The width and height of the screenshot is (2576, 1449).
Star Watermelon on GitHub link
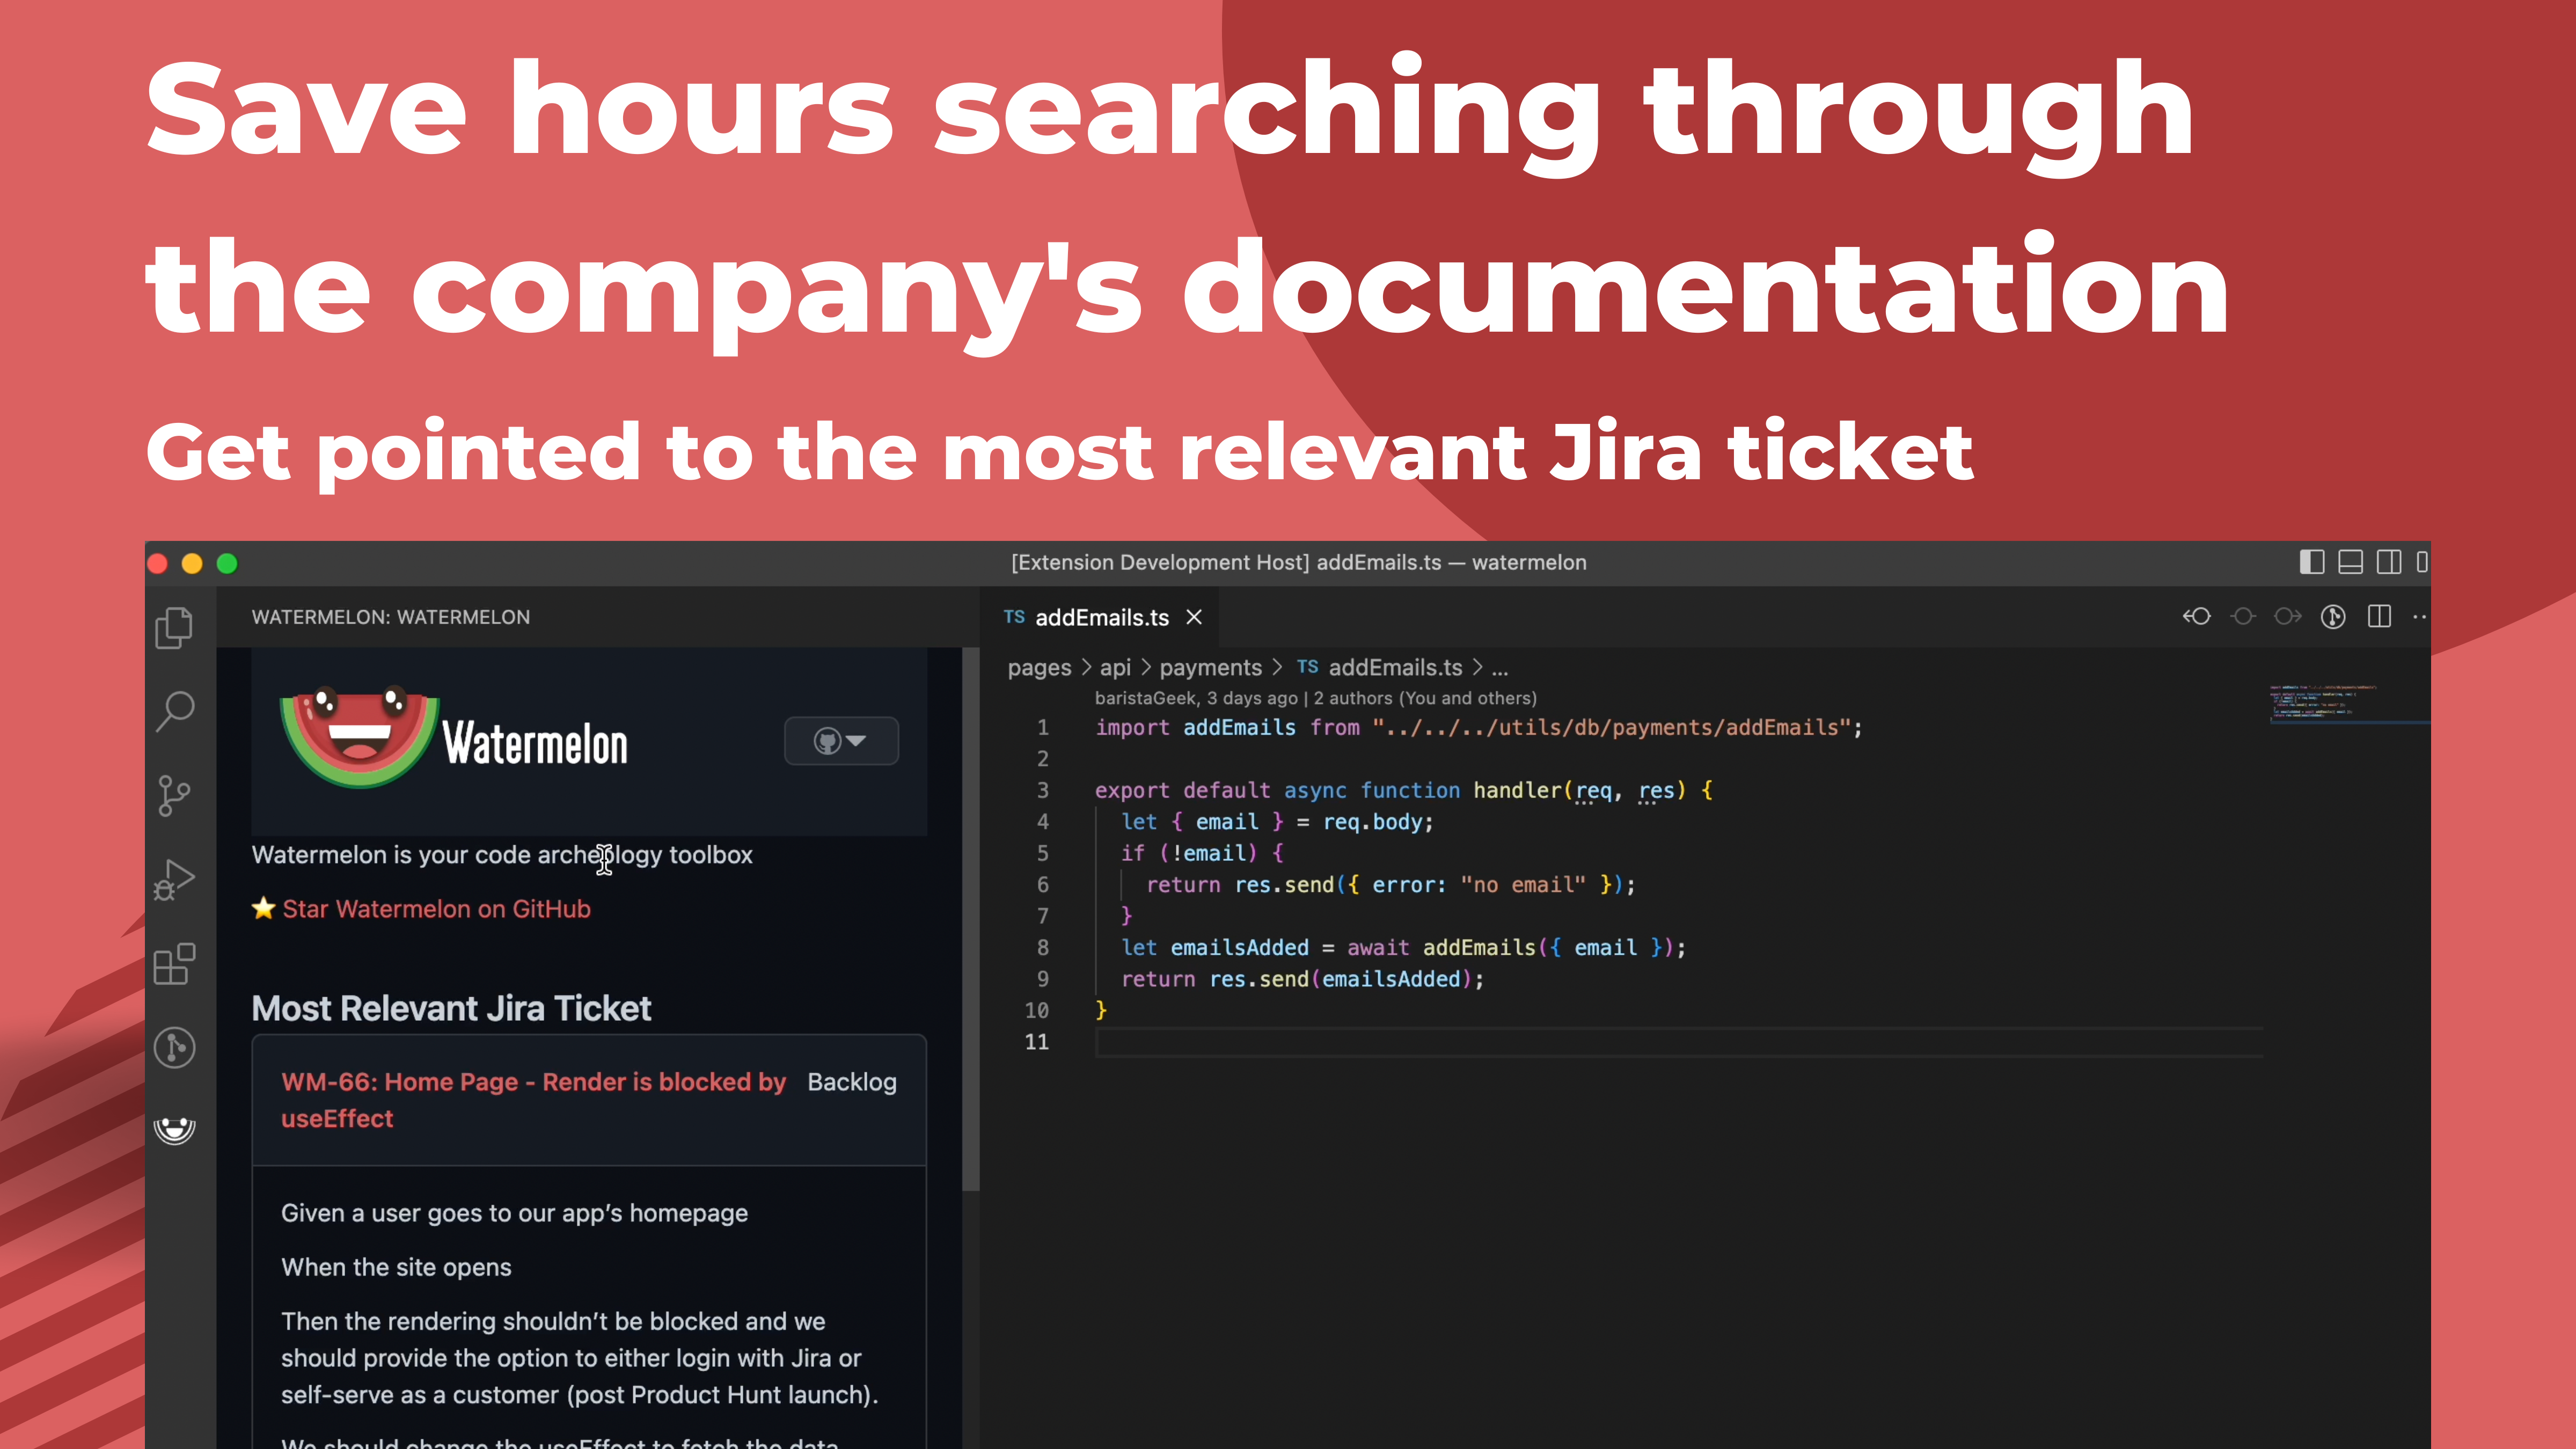tap(436, 909)
